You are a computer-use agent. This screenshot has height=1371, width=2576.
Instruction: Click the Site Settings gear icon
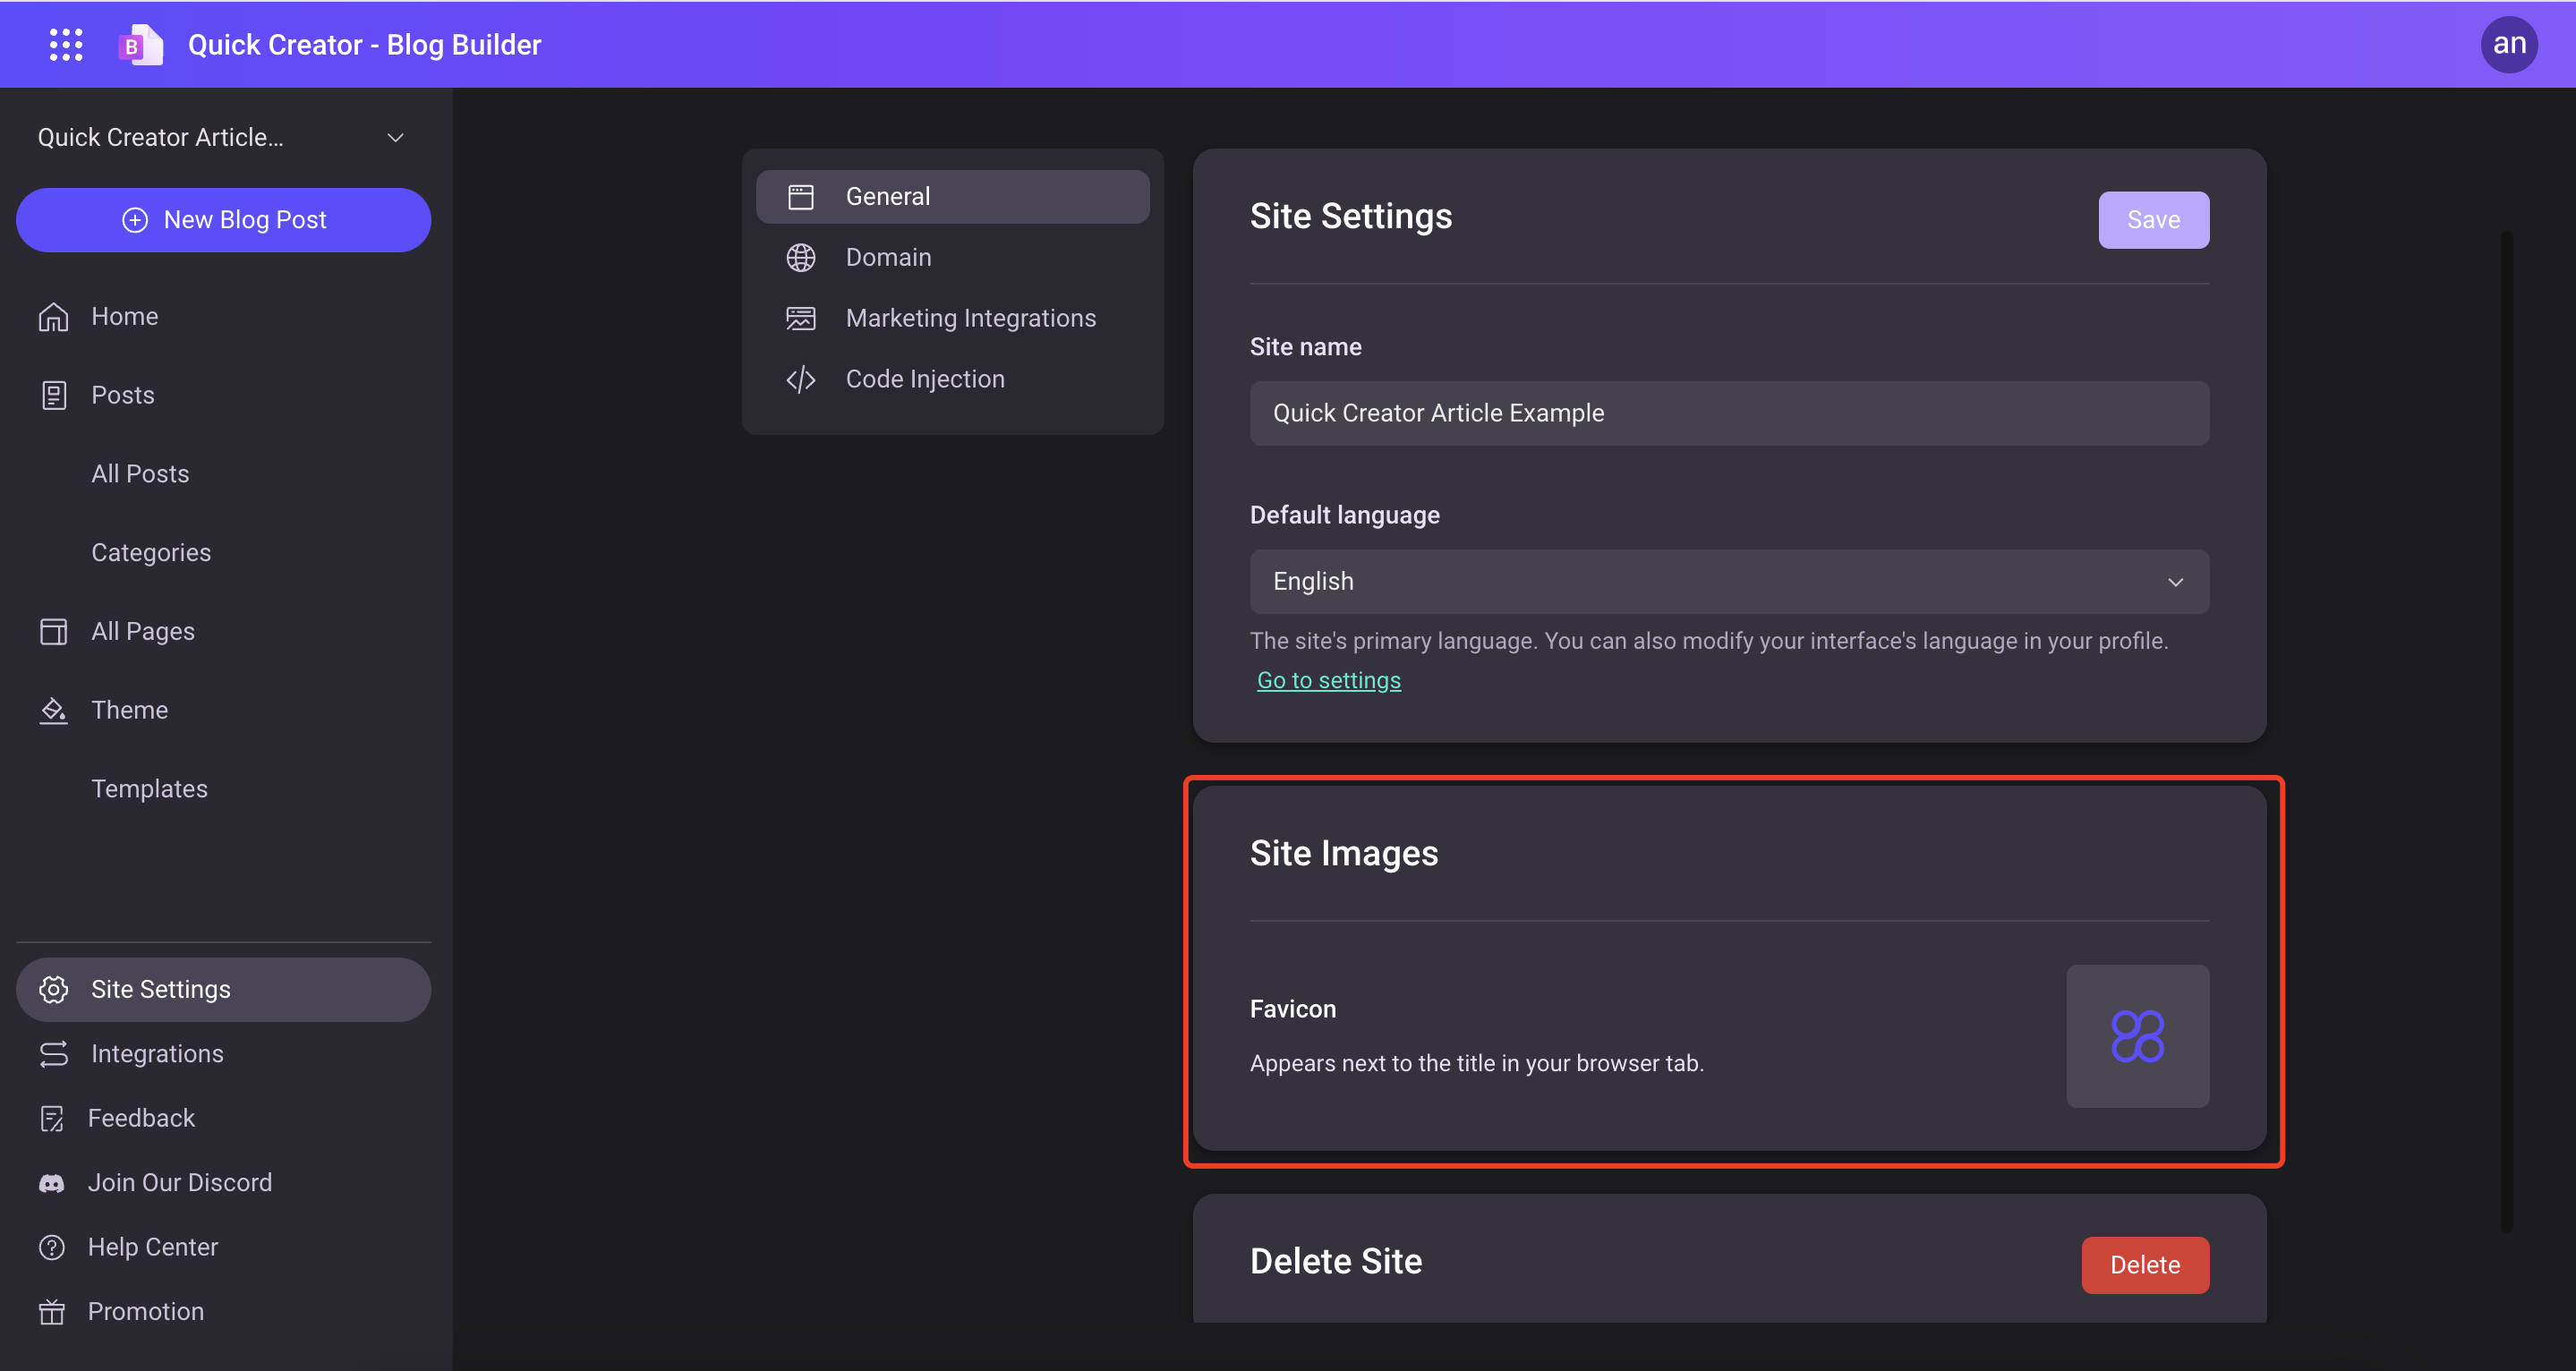click(53, 988)
